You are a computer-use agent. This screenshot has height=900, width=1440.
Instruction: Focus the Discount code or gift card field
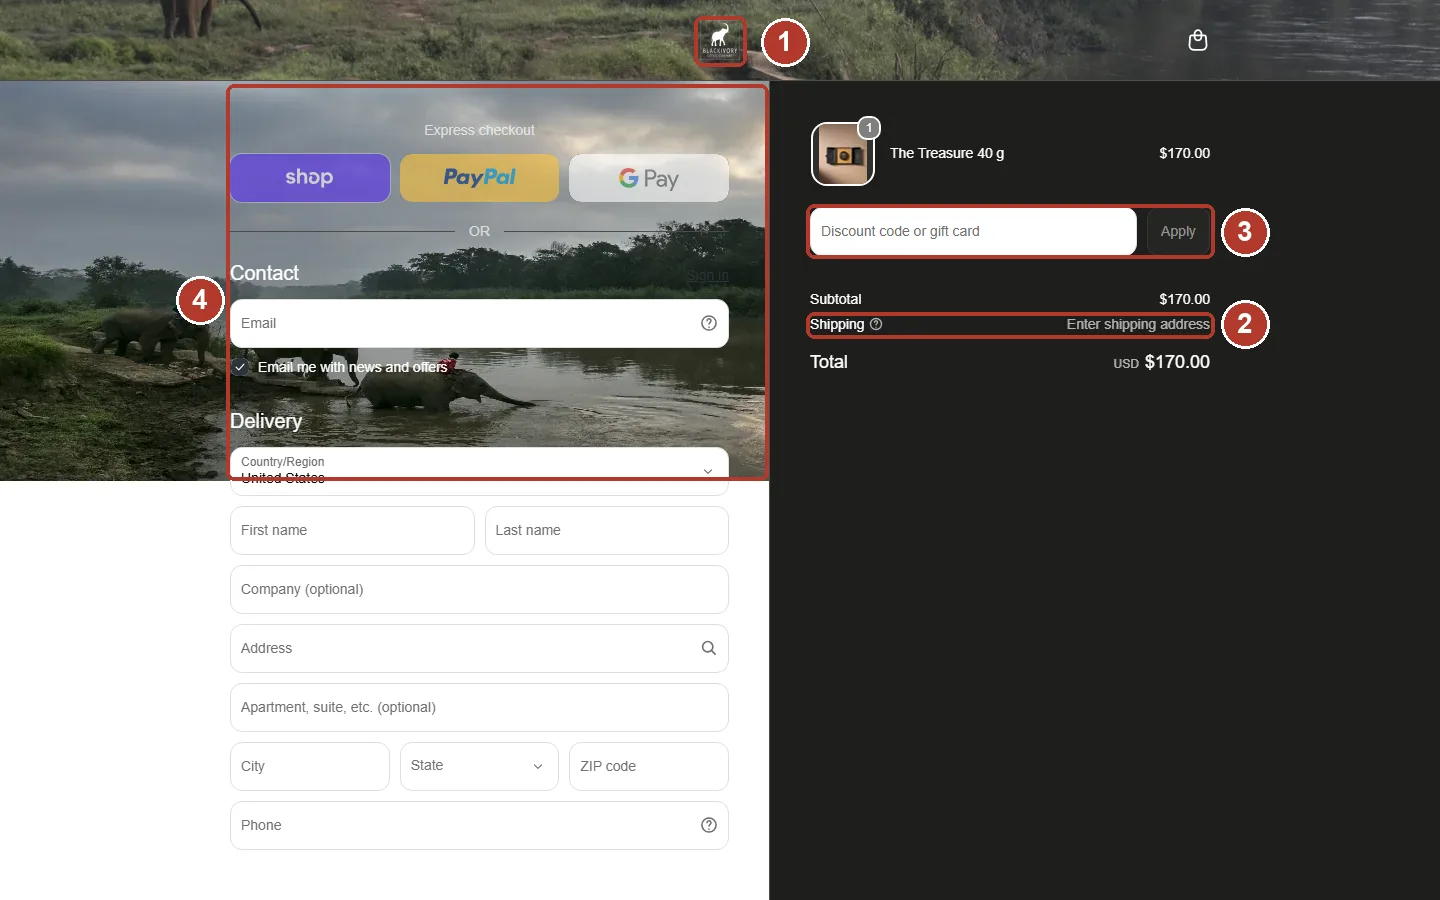click(x=973, y=231)
